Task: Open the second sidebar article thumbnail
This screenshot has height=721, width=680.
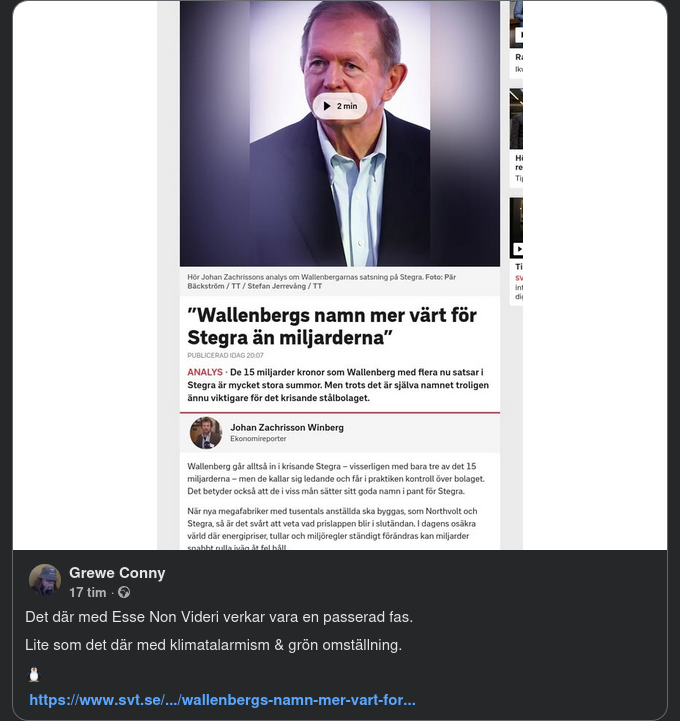Action: [516, 119]
